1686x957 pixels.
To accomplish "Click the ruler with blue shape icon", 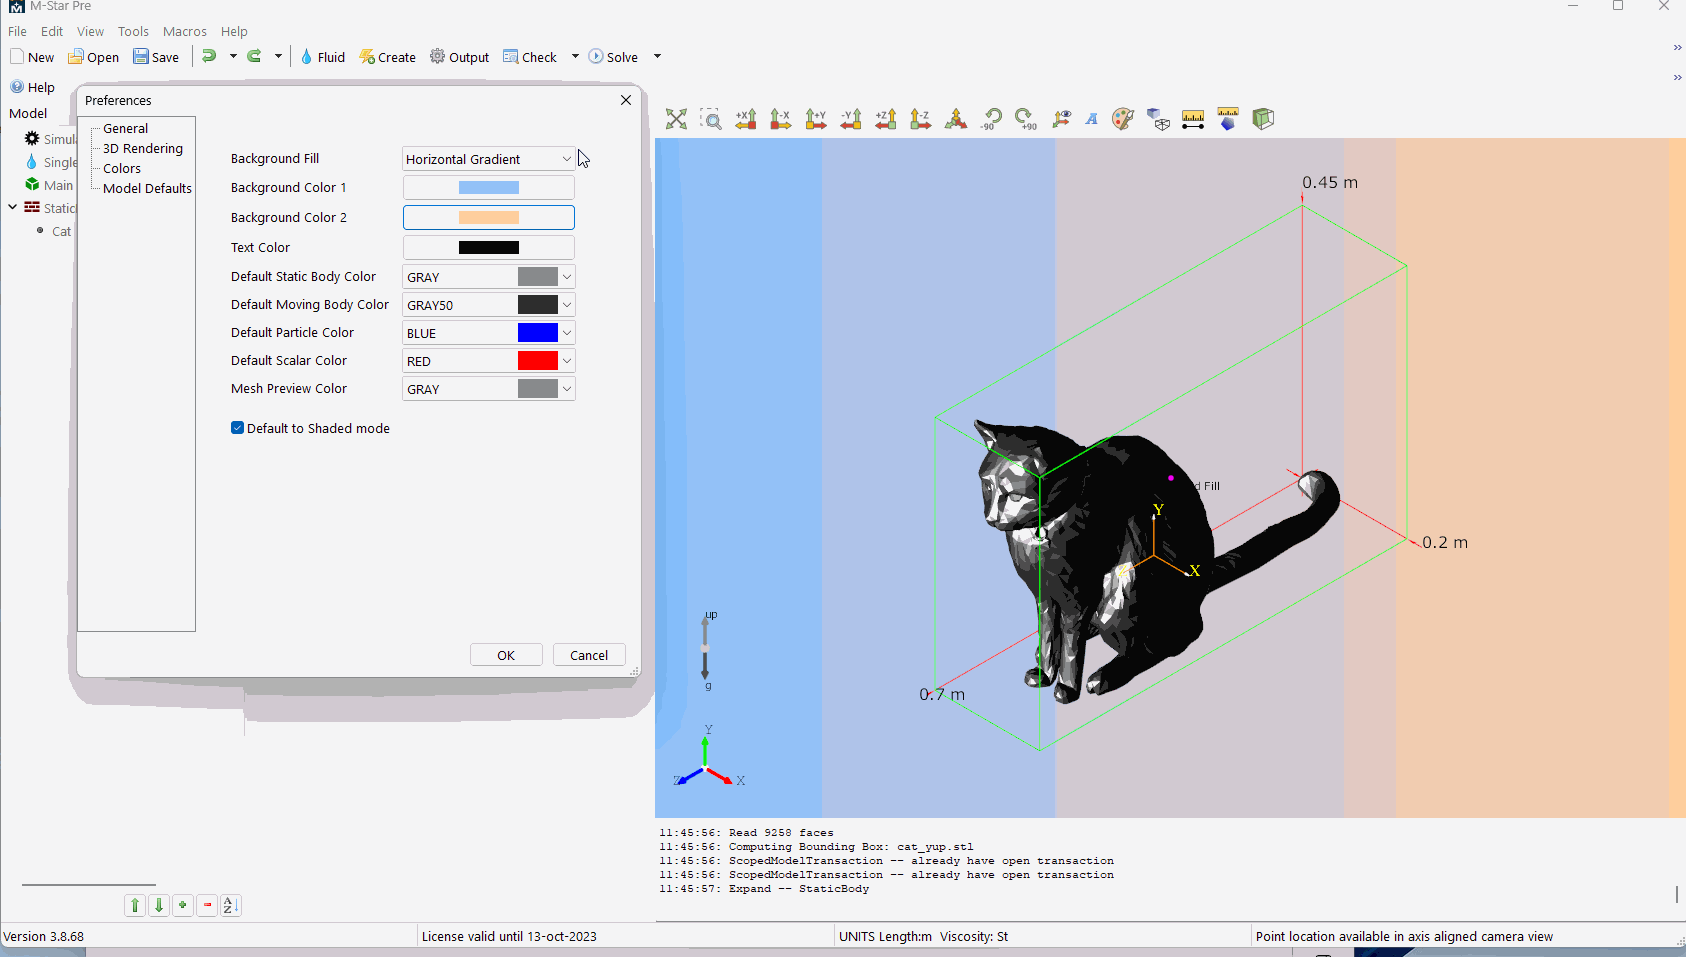I will [x=1228, y=119].
